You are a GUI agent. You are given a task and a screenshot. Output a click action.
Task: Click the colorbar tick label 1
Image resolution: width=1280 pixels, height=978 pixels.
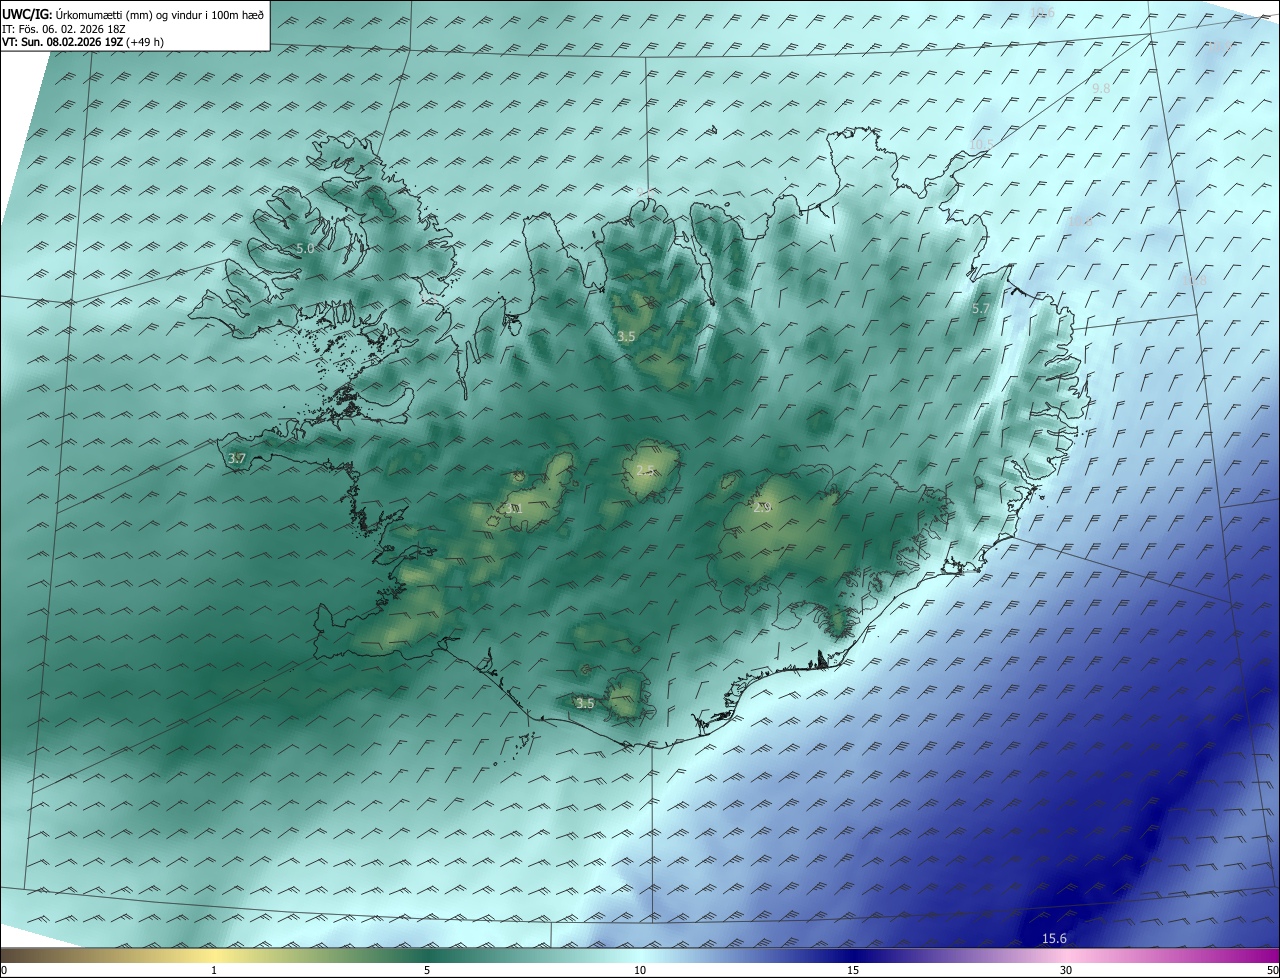coord(214,970)
